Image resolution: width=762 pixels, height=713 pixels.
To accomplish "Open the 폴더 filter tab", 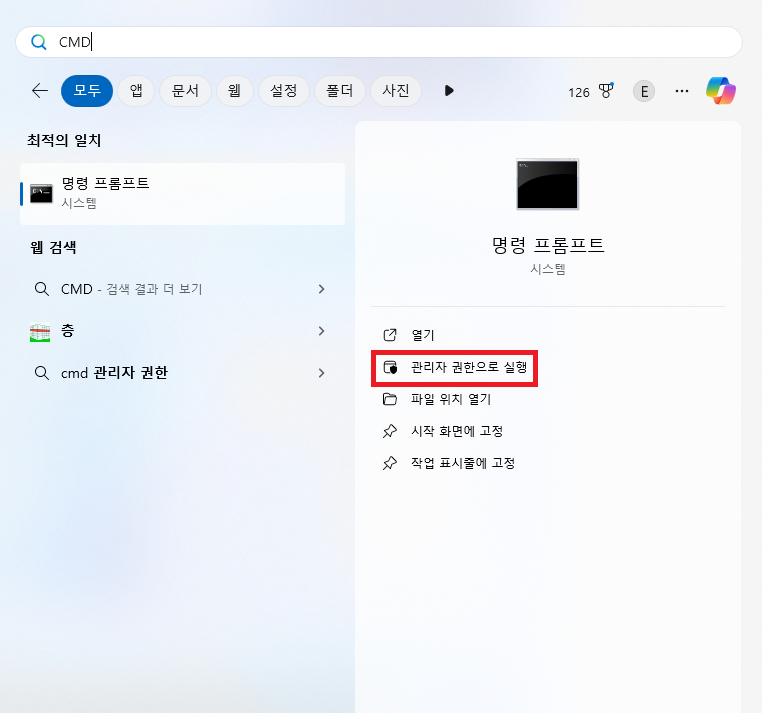I will [x=339, y=91].
